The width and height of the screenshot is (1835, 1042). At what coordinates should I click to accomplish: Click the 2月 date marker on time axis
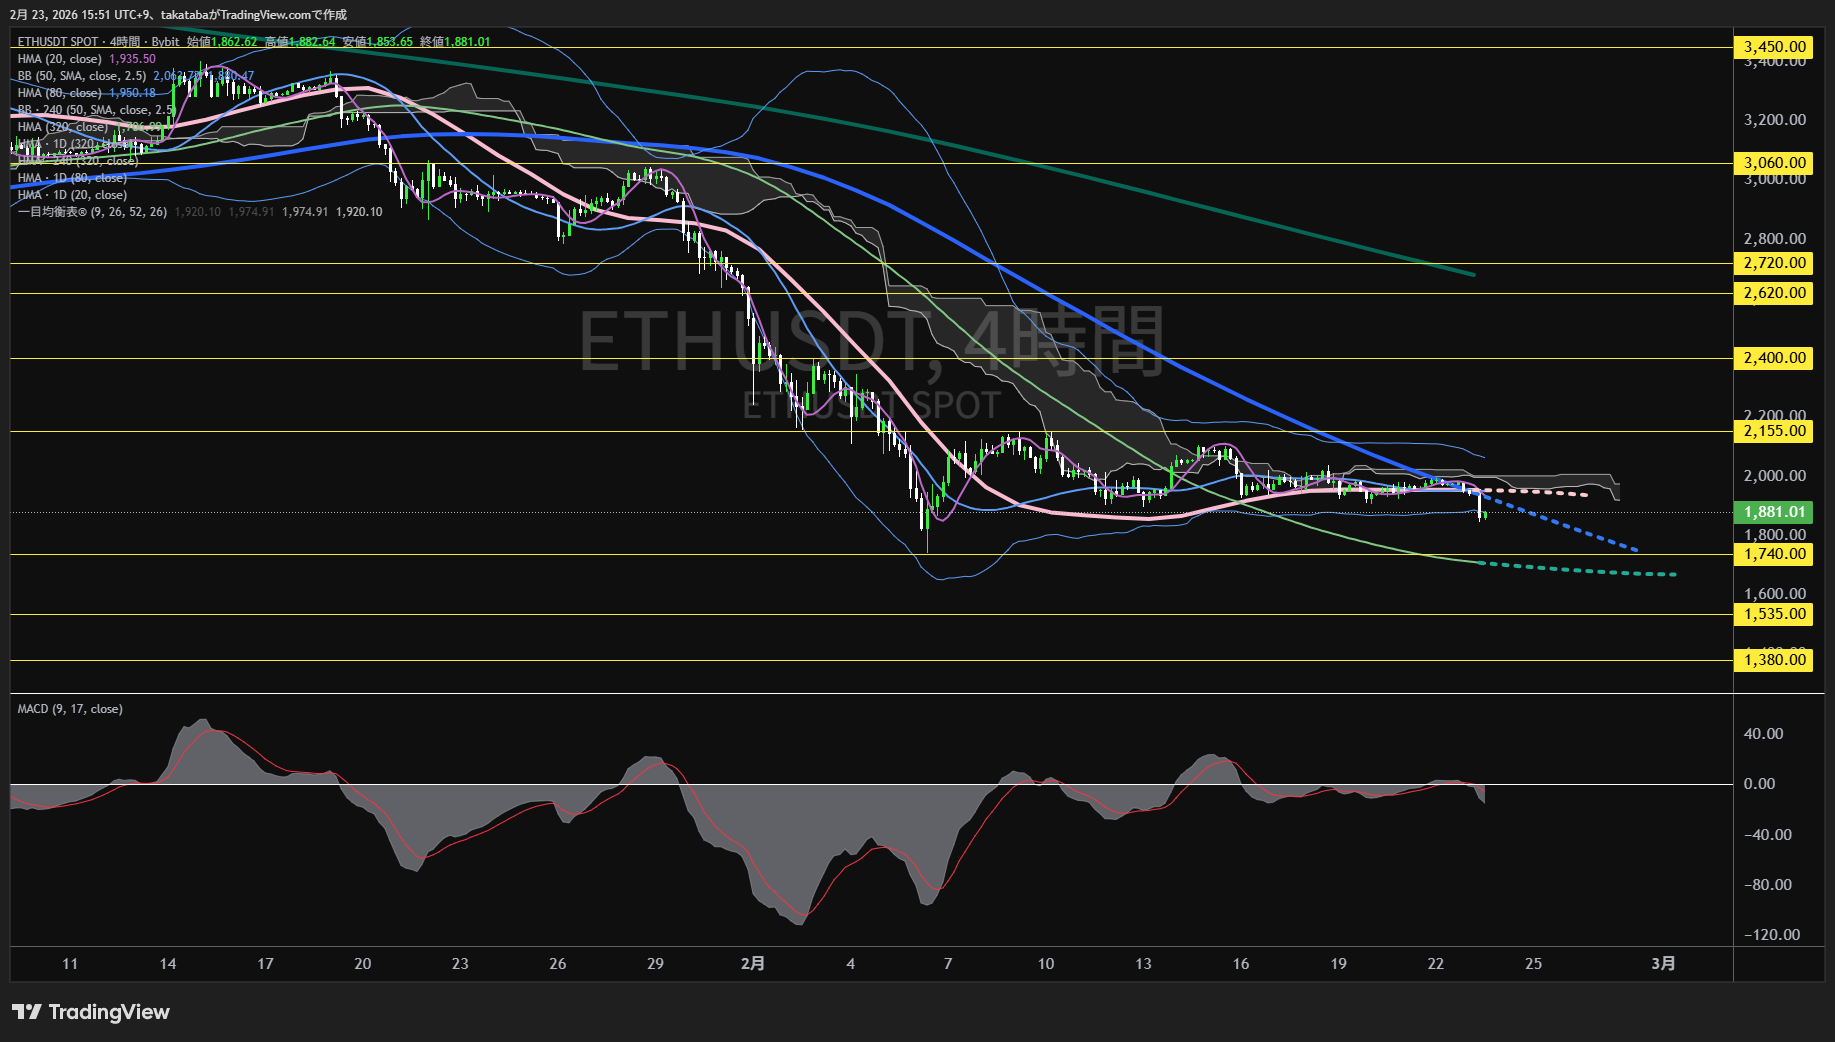pyautogui.click(x=753, y=964)
